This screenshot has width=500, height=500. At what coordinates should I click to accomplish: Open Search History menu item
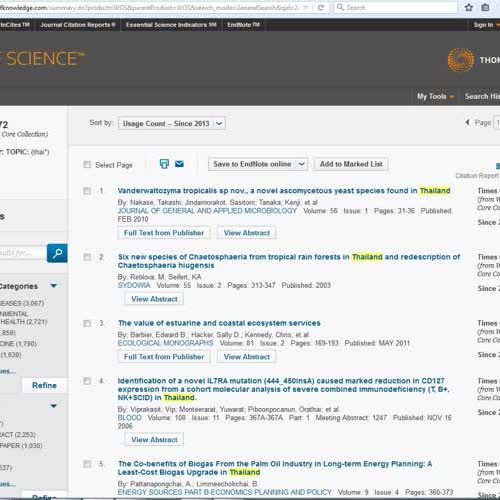point(482,96)
